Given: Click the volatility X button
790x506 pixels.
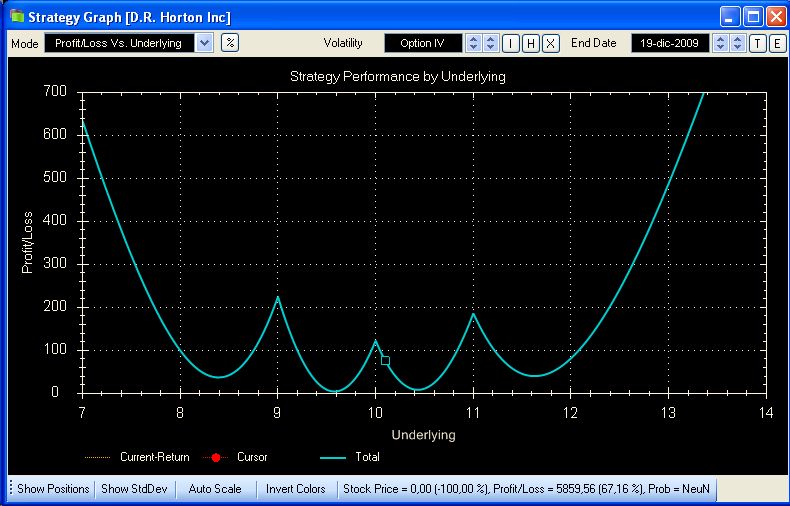Looking at the screenshot, I should pyautogui.click(x=551, y=43).
